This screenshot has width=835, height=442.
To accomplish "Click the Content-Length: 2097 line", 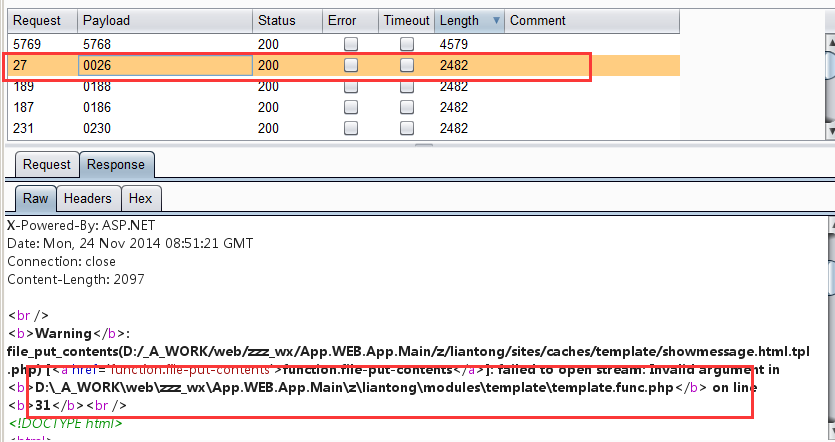I will pyautogui.click(x=76, y=280).
